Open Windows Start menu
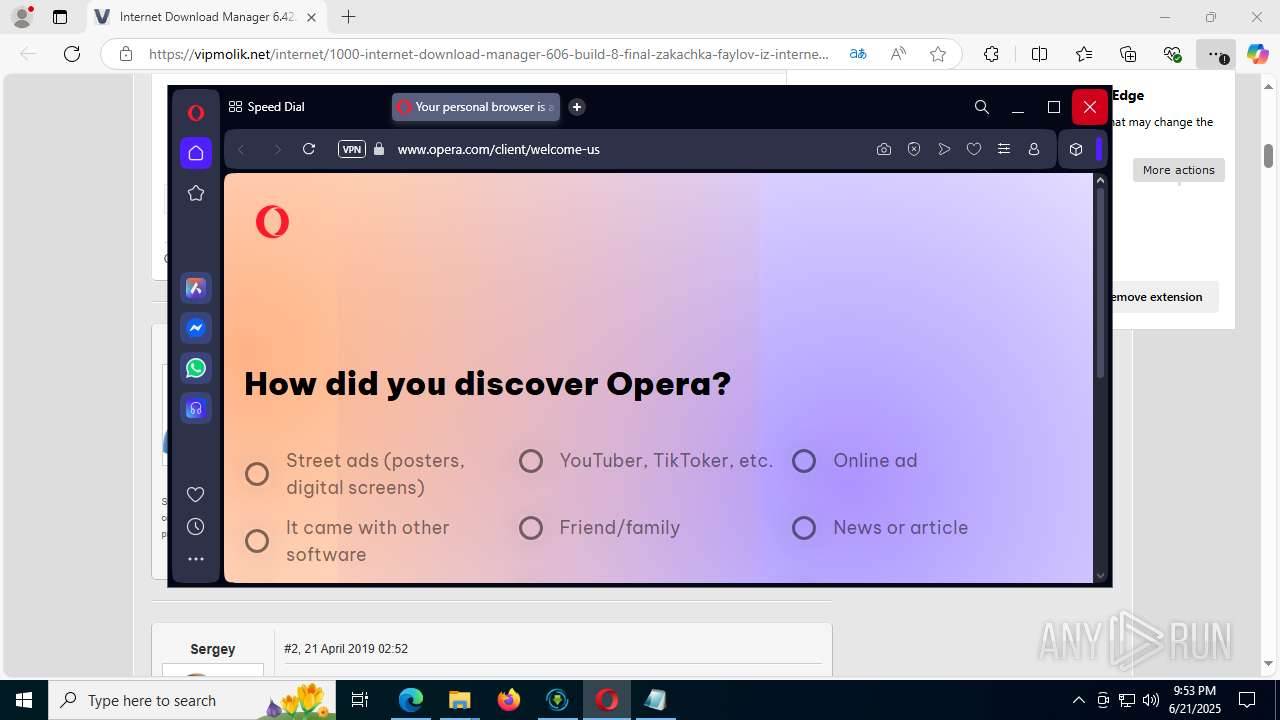This screenshot has height=720, width=1280. coord(24,700)
